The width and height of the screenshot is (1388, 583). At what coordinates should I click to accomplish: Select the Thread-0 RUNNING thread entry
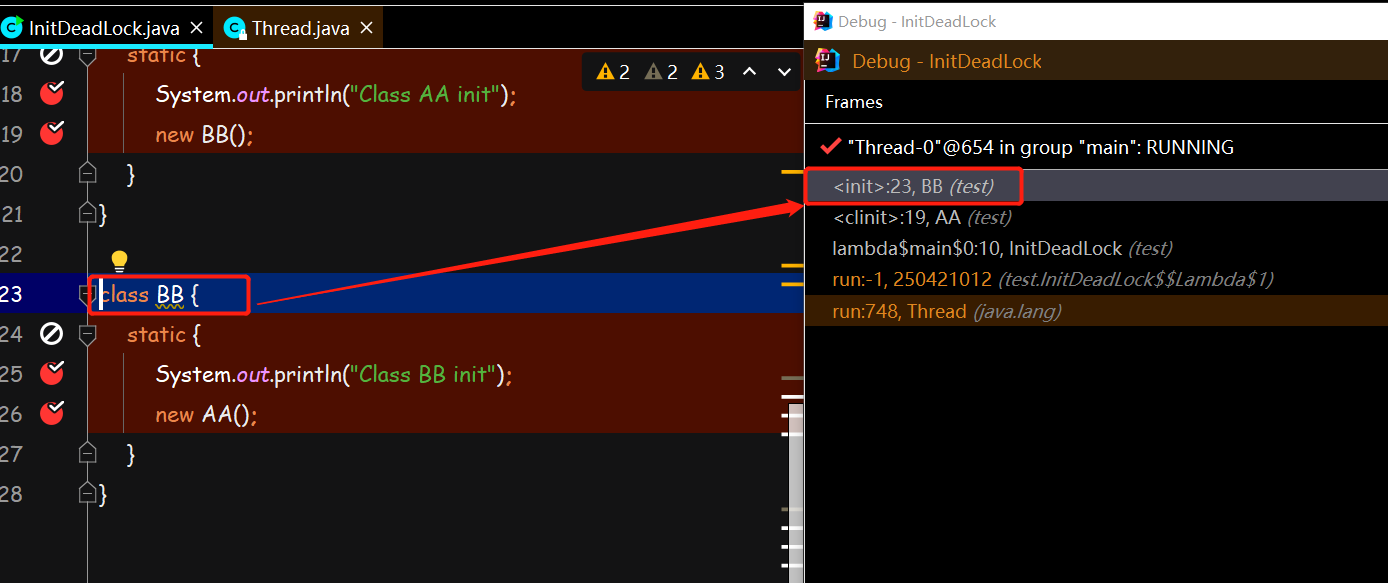(1096, 147)
